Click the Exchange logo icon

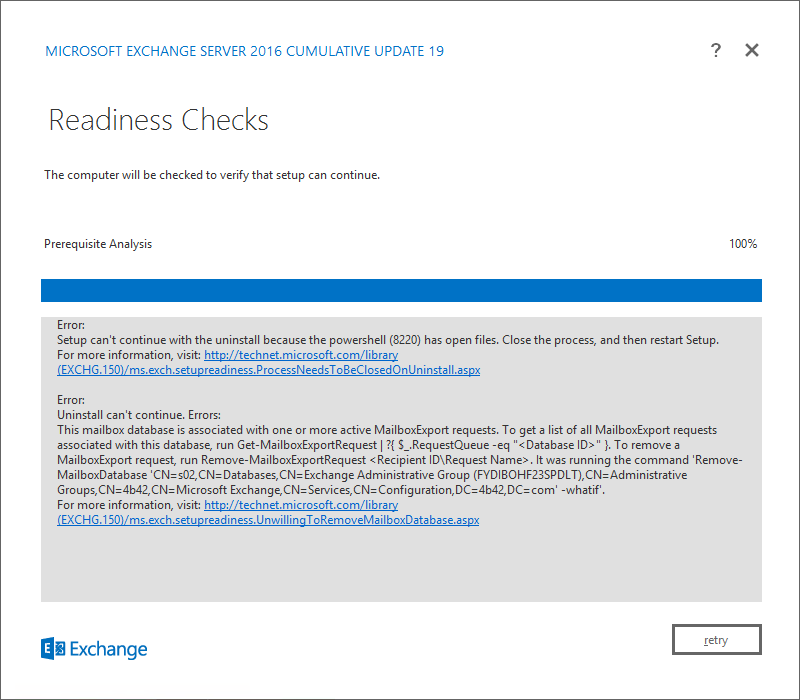pyautogui.click(x=53, y=648)
